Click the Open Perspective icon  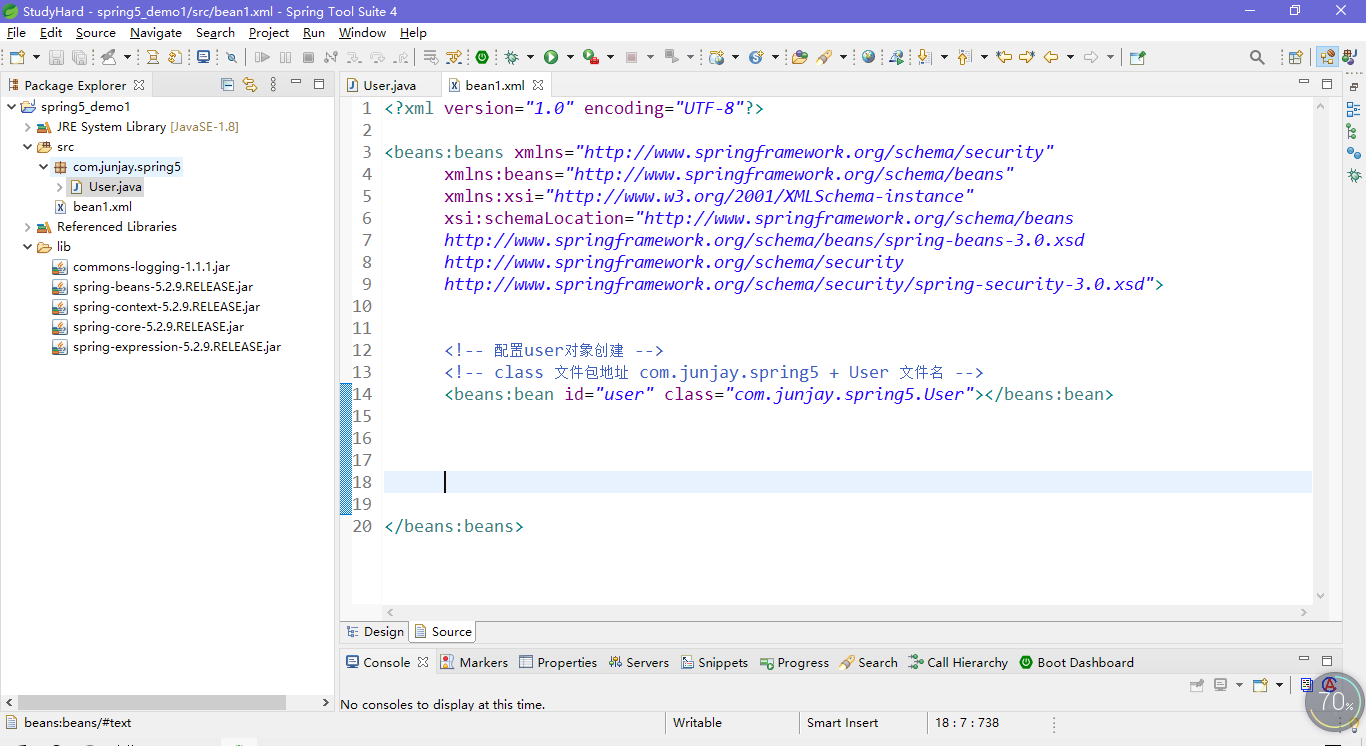point(1296,57)
